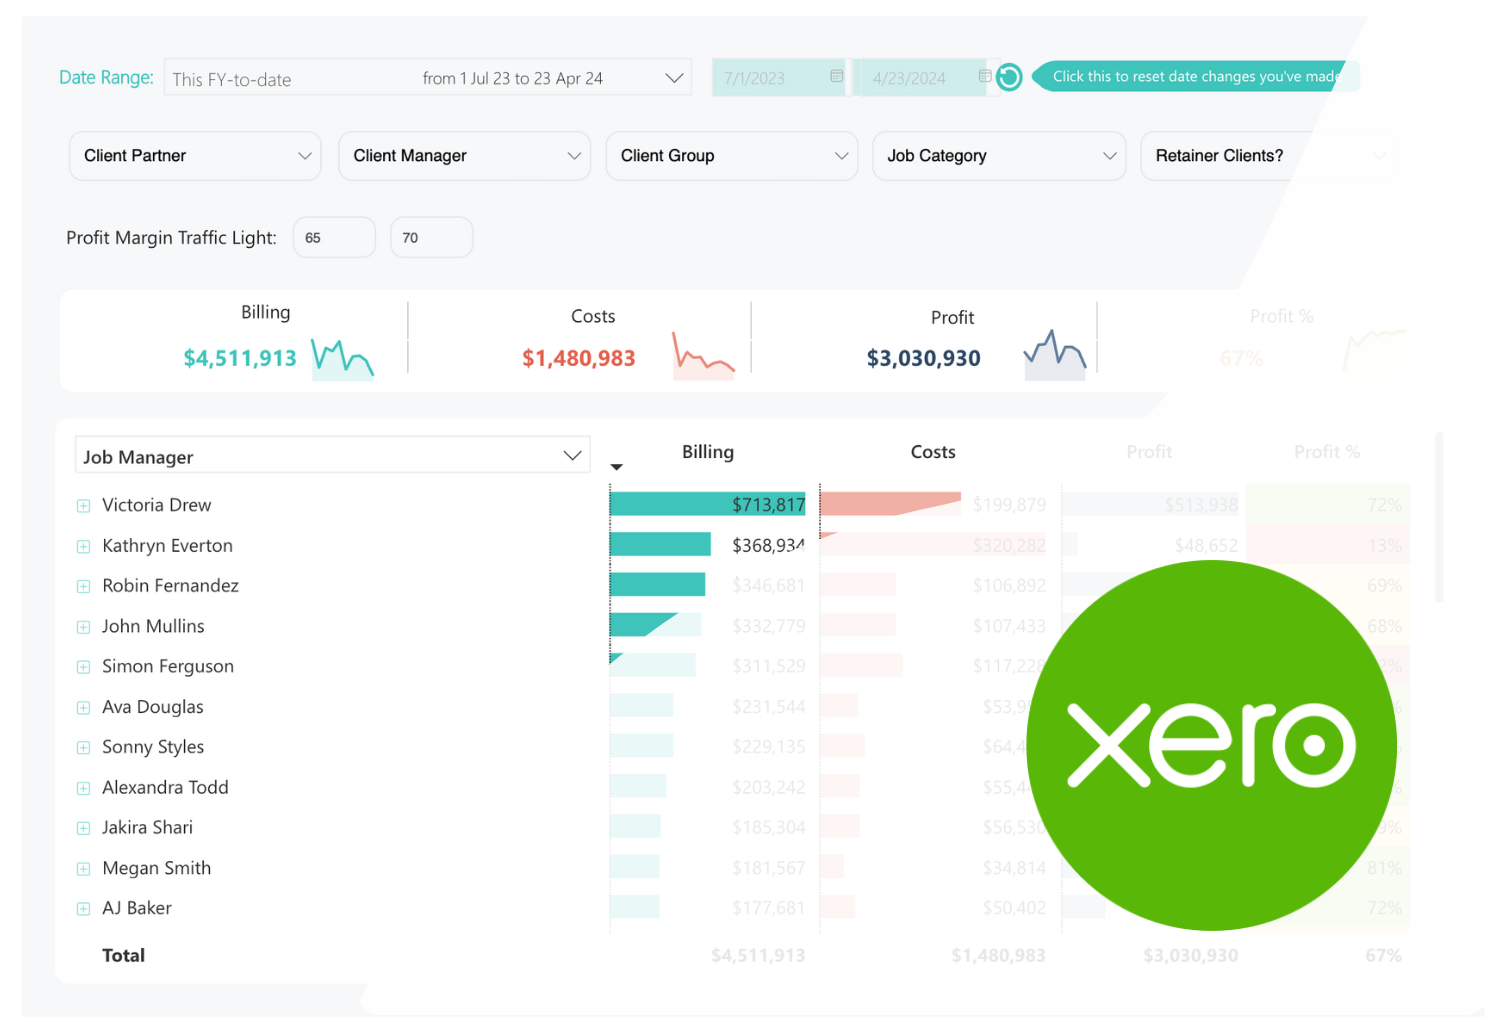1500x1034 pixels.
Task: Click the Xero logo
Action: [x=1211, y=745]
